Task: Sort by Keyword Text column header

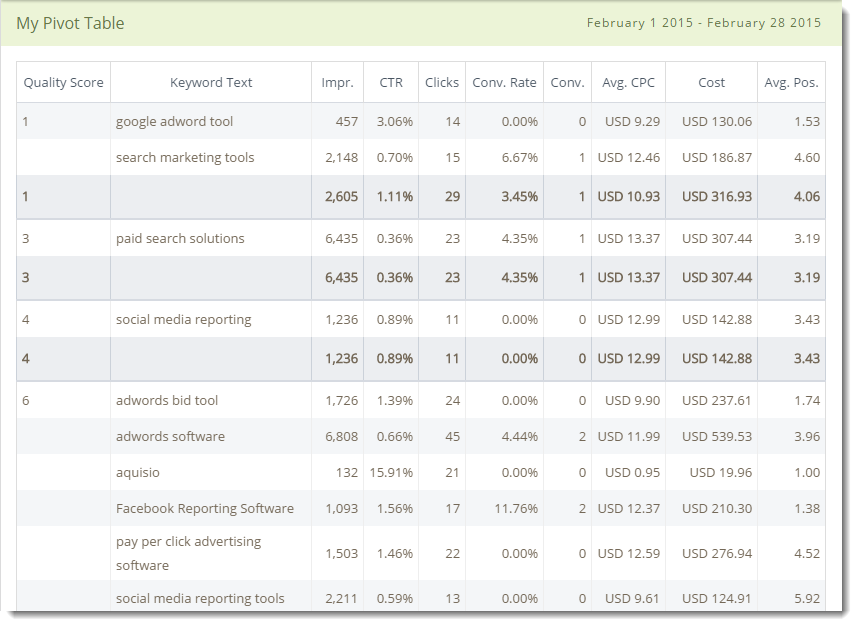Action: [x=211, y=83]
